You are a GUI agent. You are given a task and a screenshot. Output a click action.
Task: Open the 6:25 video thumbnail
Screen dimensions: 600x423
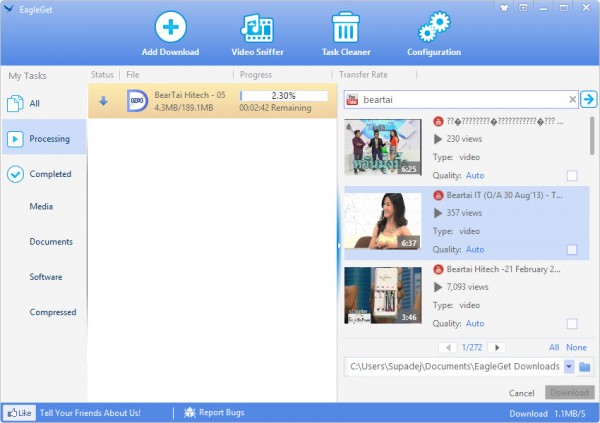(383, 147)
